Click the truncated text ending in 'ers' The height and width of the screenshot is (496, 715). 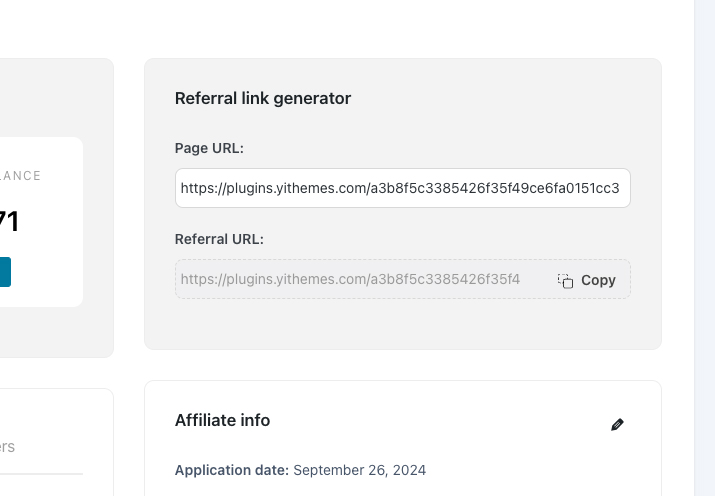click(x=7, y=447)
